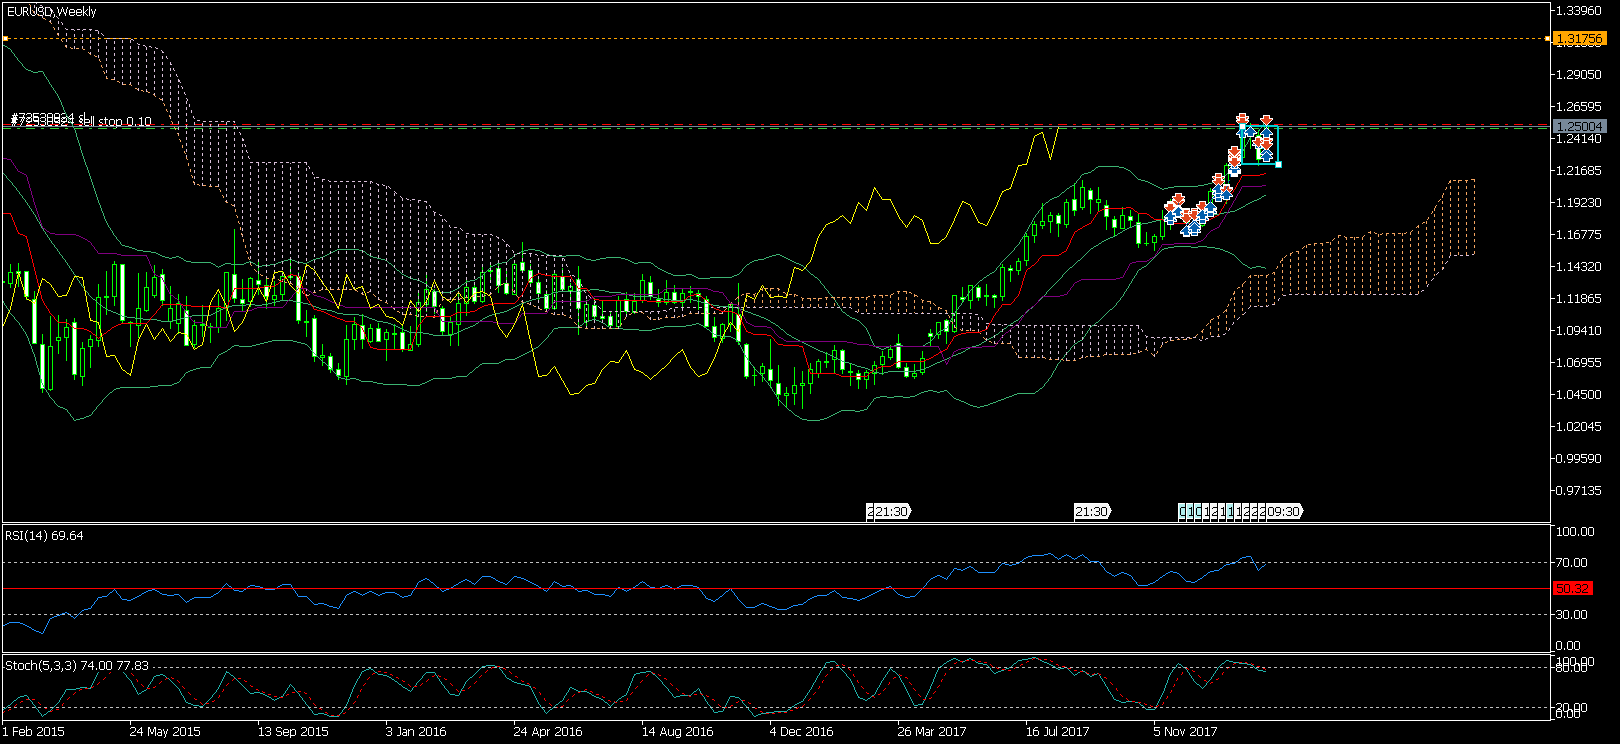Click the gray 1.25004 current price label
The image size is (1620, 744).
point(1579,127)
